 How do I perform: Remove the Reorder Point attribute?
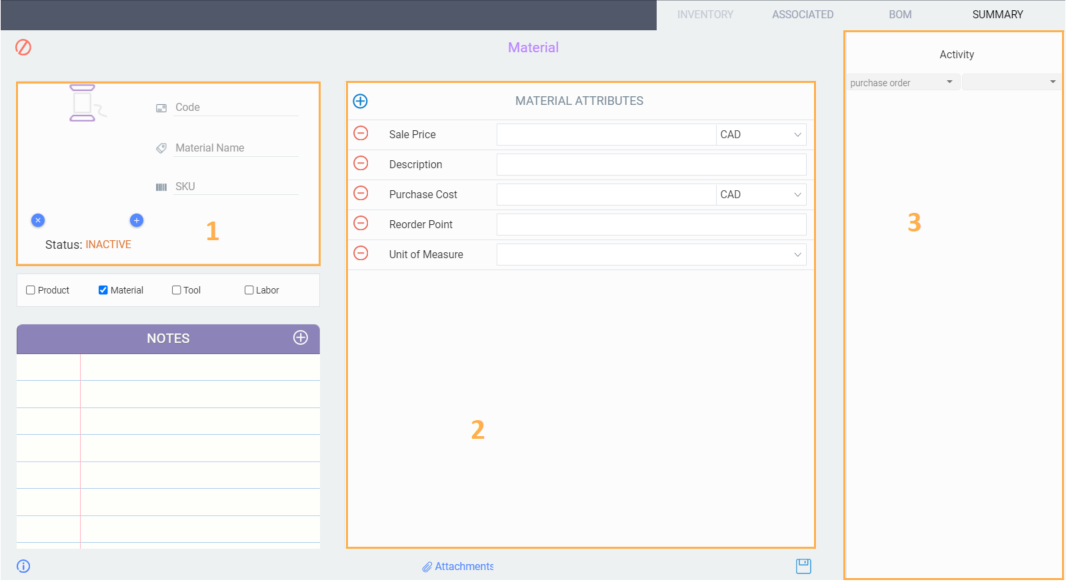point(361,223)
